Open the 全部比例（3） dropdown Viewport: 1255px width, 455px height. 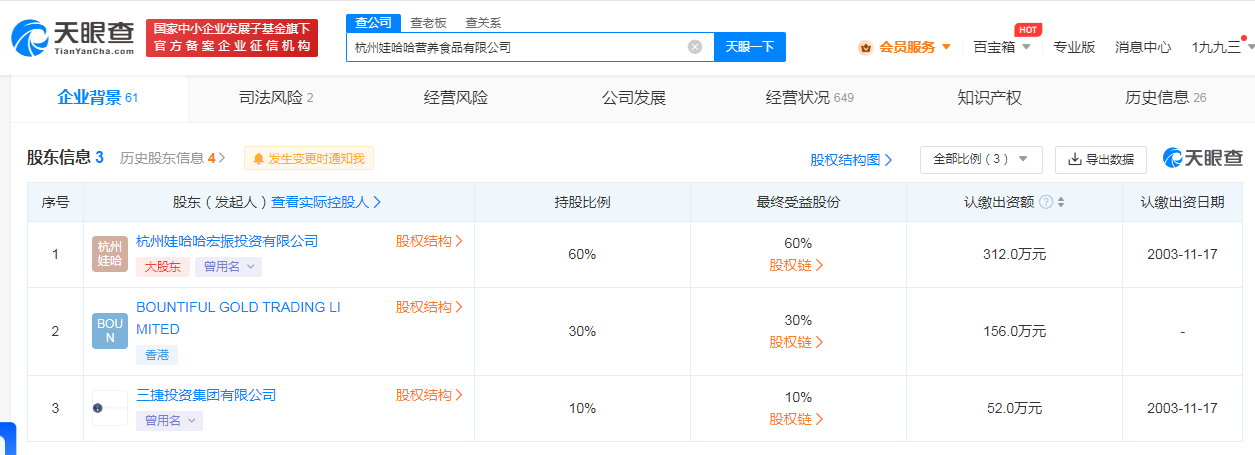pos(981,159)
